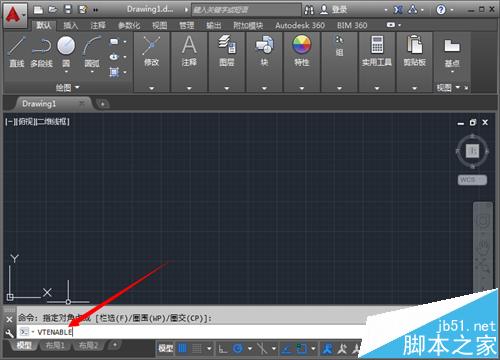Expand the 块 block panel dropdown

(264, 88)
